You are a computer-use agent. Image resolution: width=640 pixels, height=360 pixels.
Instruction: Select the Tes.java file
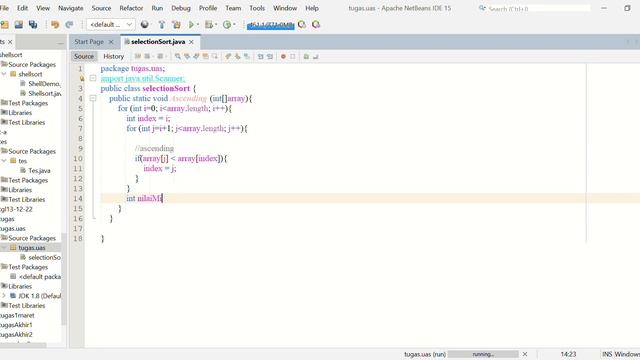click(39, 171)
